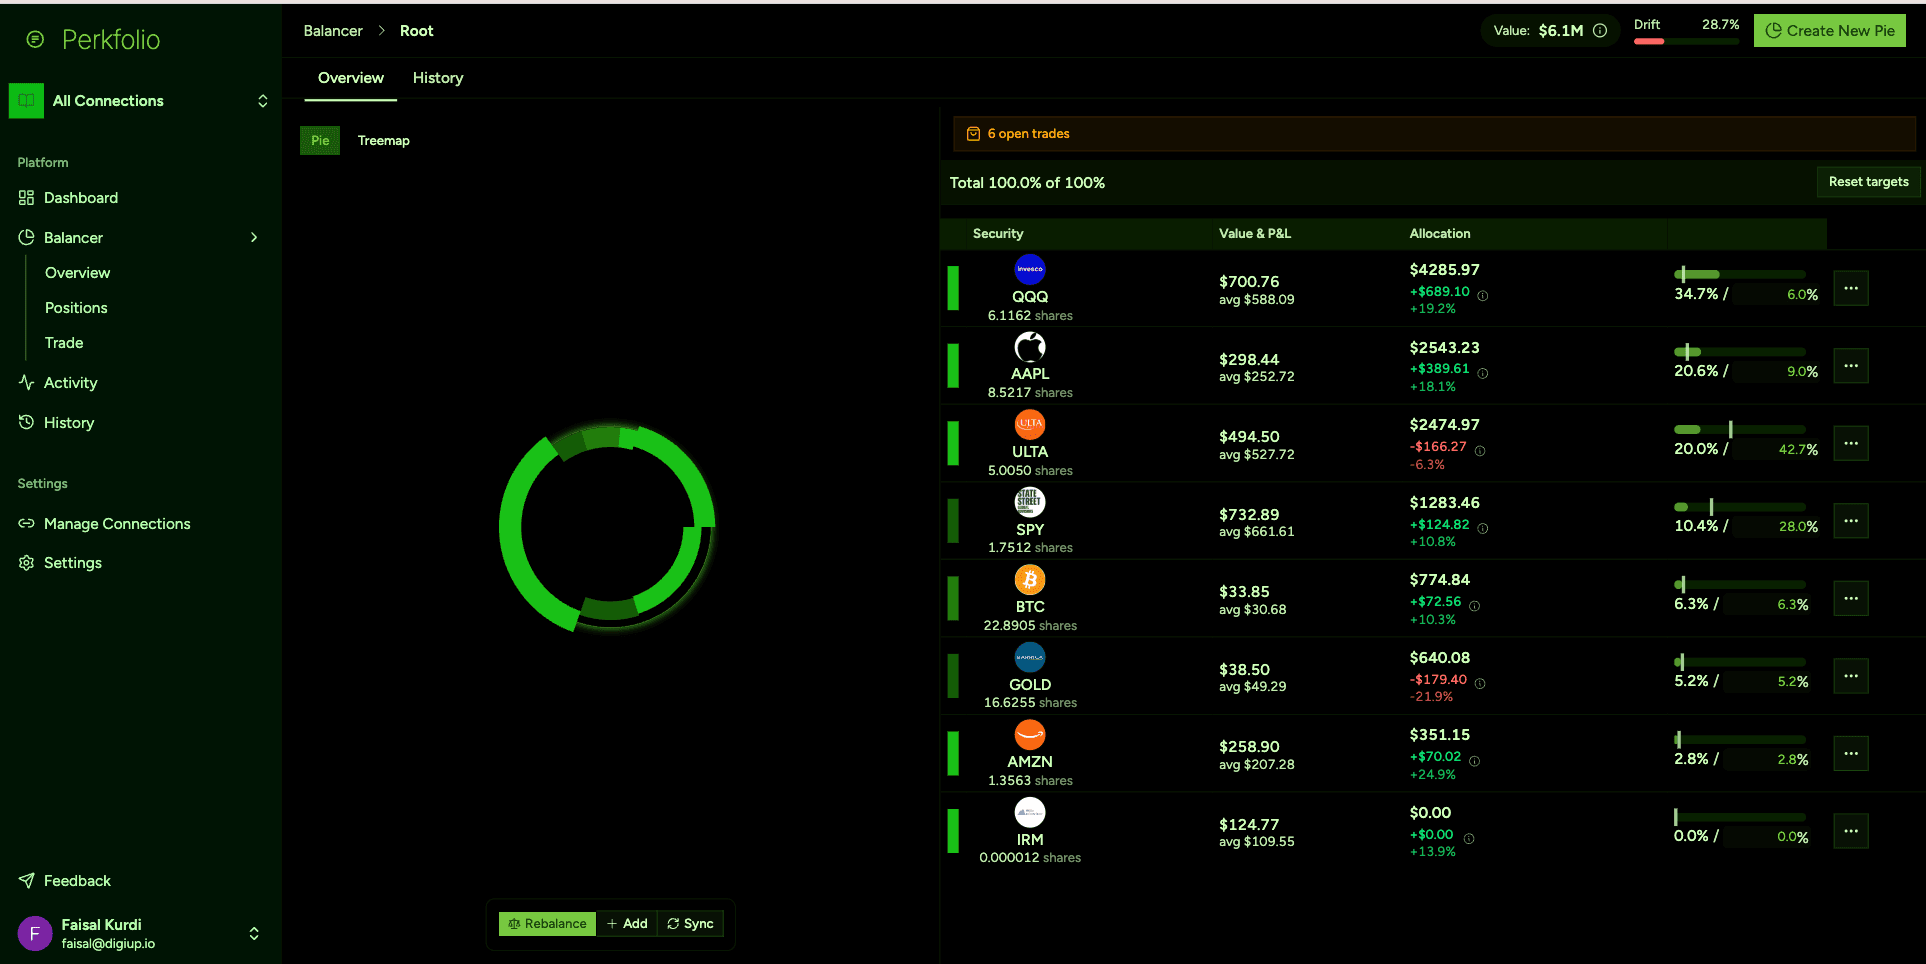Click the Sync button
Screen dimensions: 1926x964
[x=690, y=924]
